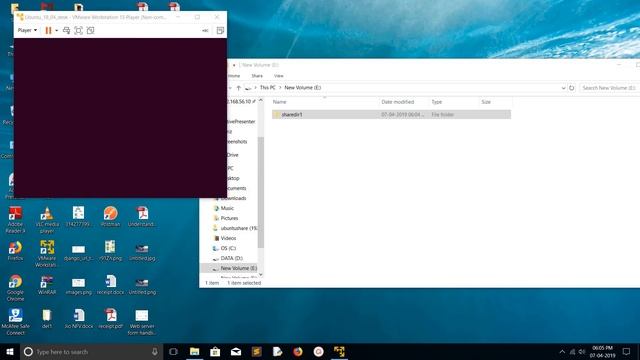
Task: Open the Player menu in VMware
Action: tap(27, 31)
